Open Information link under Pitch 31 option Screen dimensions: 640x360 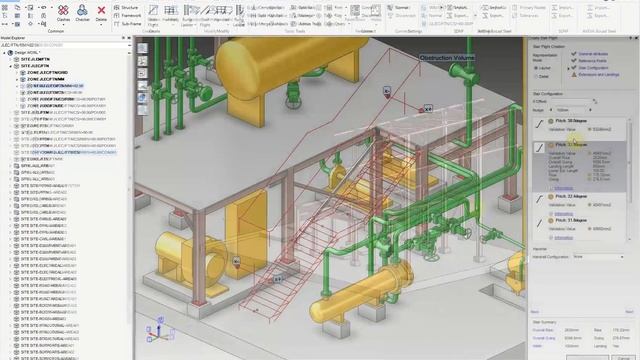(563, 238)
